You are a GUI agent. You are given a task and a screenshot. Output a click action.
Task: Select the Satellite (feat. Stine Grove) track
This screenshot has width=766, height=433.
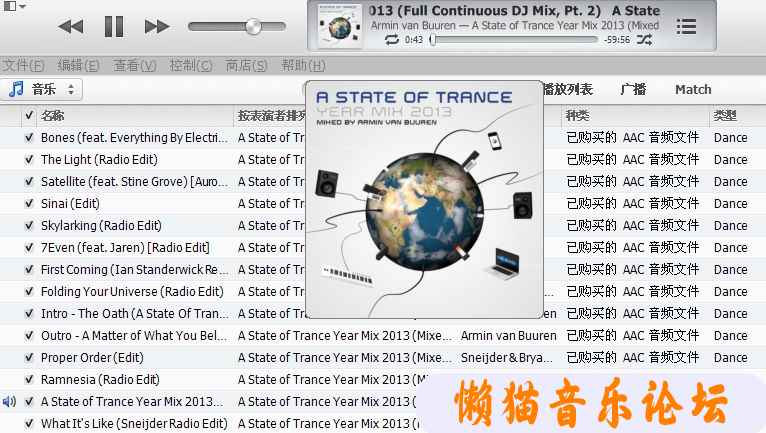134,182
